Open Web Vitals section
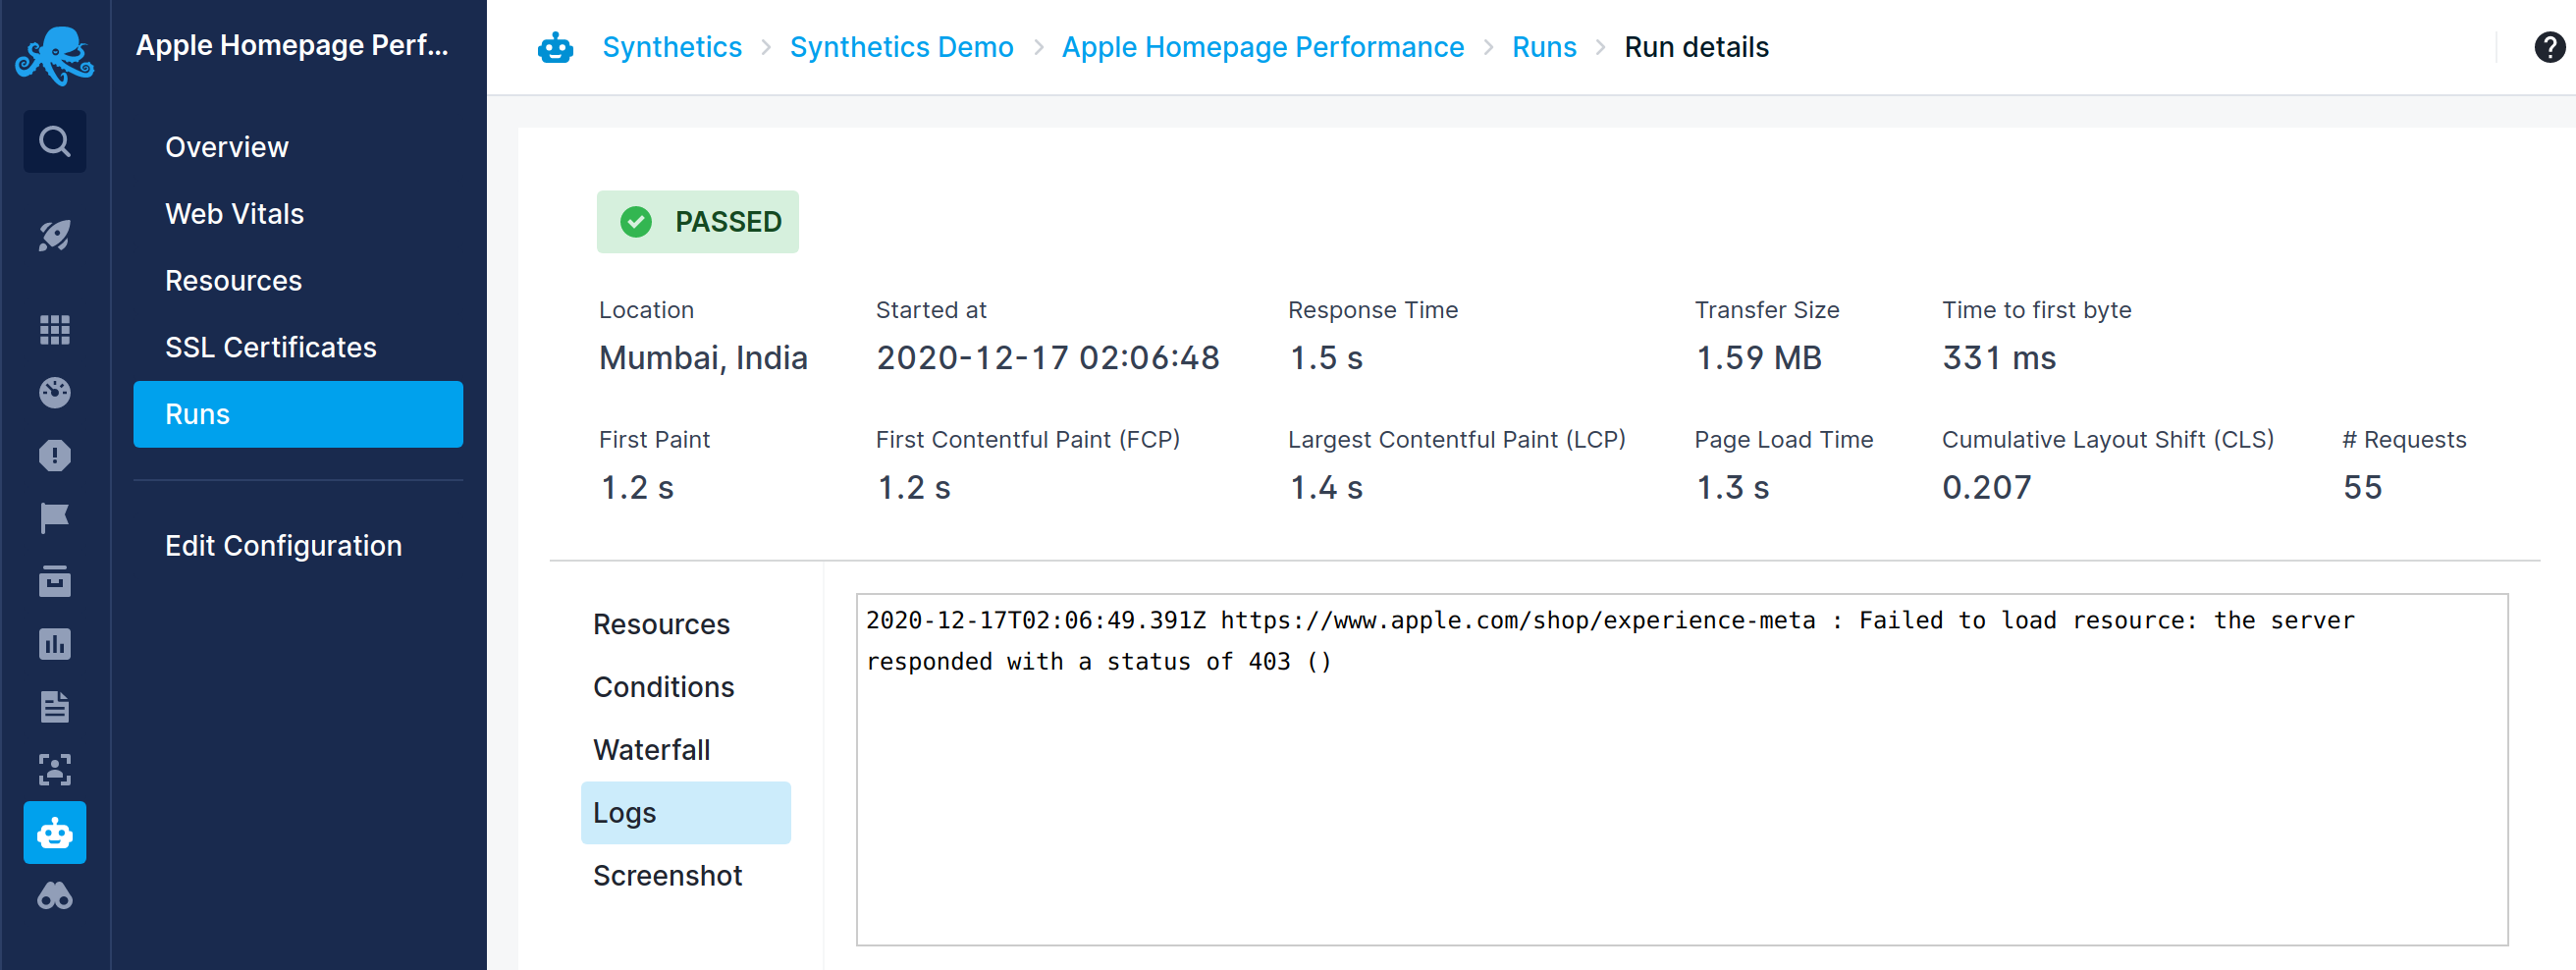 (x=234, y=214)
